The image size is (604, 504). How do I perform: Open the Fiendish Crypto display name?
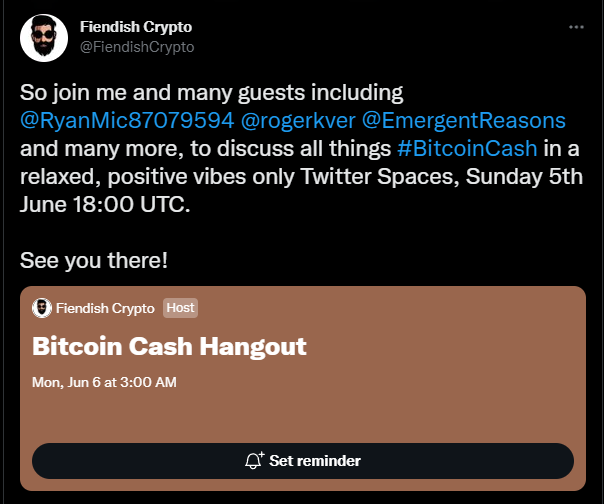tap(136, 27)
